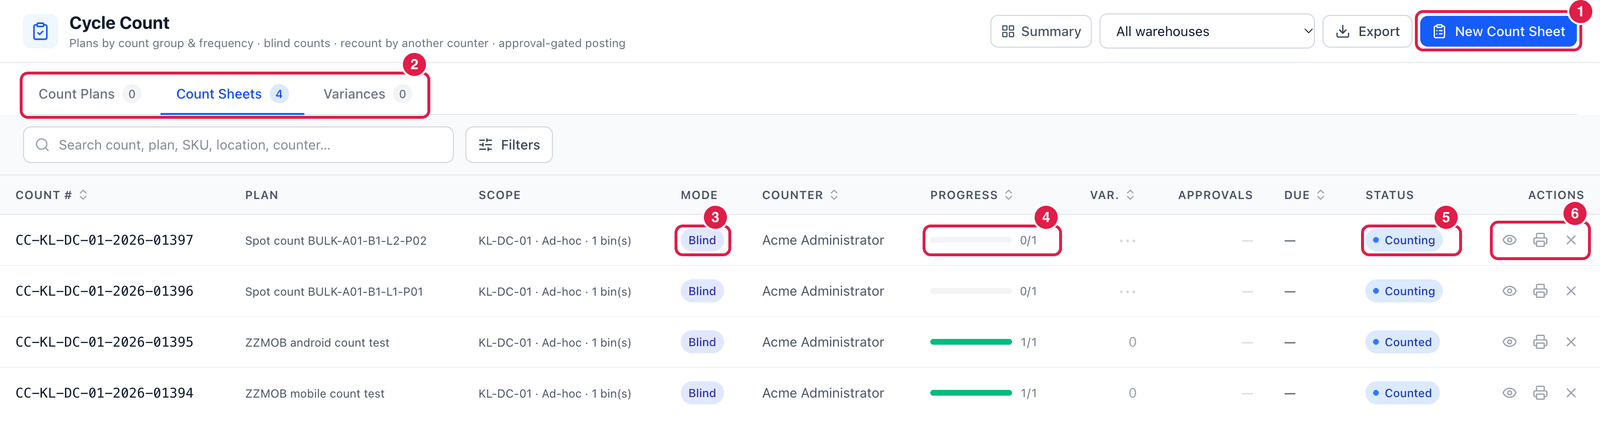The image size is (1600, 425).
Task: View count sheet CC-KL-DC-01-2026-01397
Action: point(1509,240)
